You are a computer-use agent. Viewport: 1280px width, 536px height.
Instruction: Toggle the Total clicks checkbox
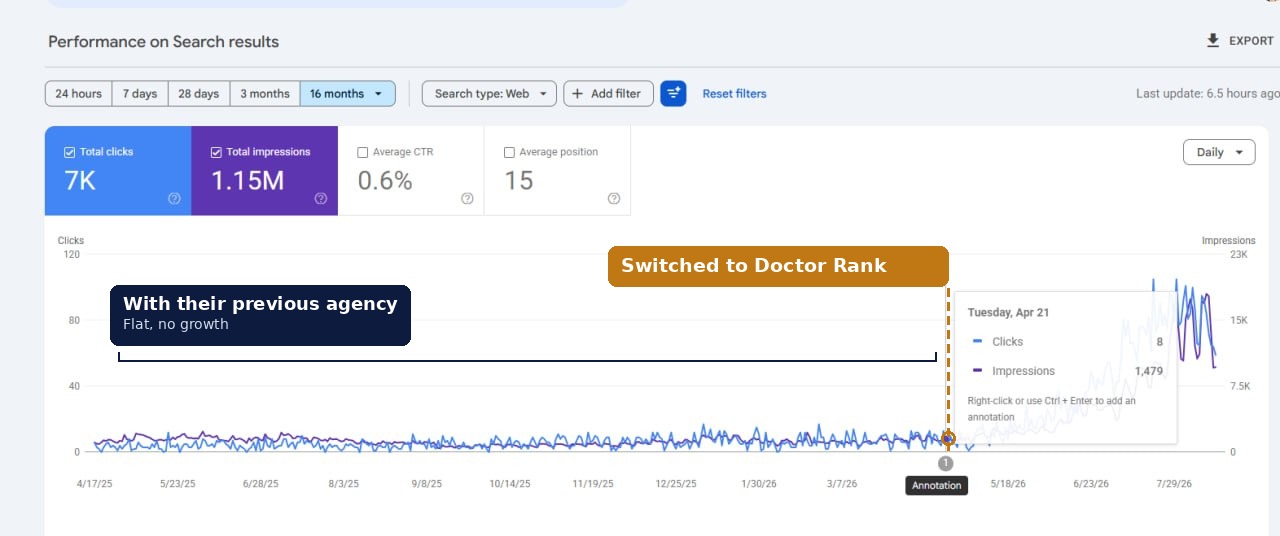click(x=69, y=152)
